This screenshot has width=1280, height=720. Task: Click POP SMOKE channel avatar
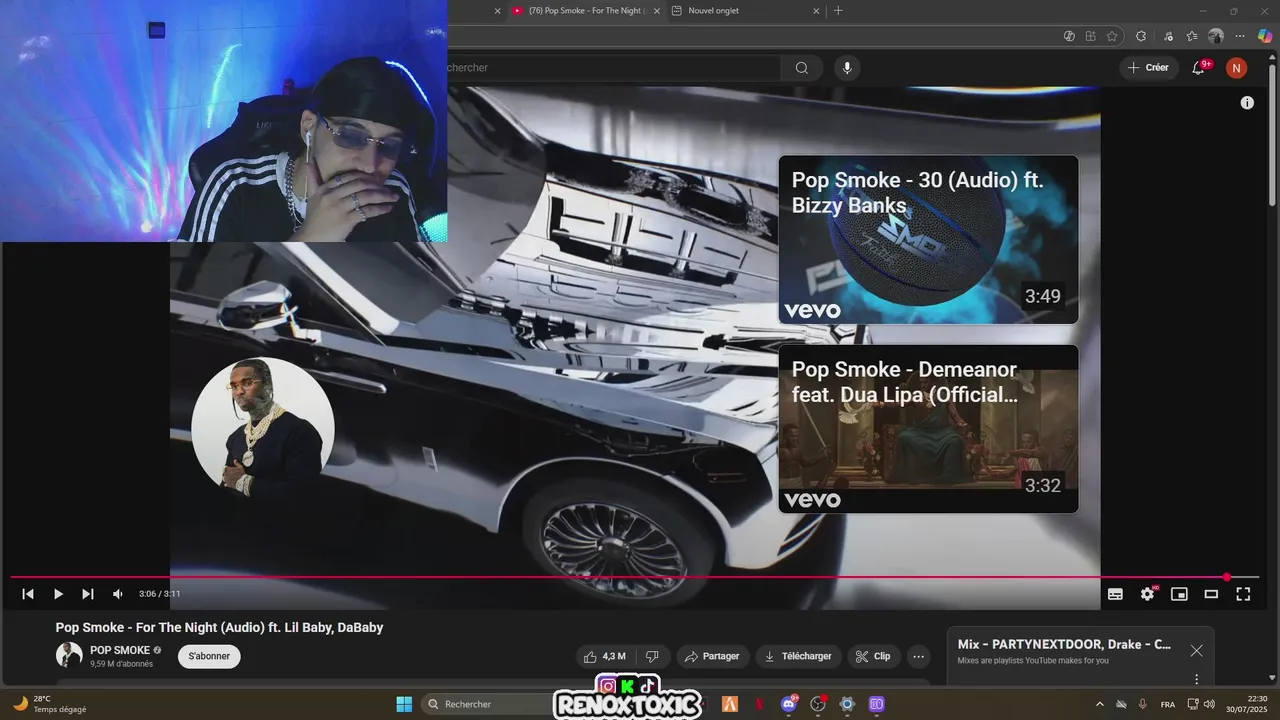click(x=69, y=655)
